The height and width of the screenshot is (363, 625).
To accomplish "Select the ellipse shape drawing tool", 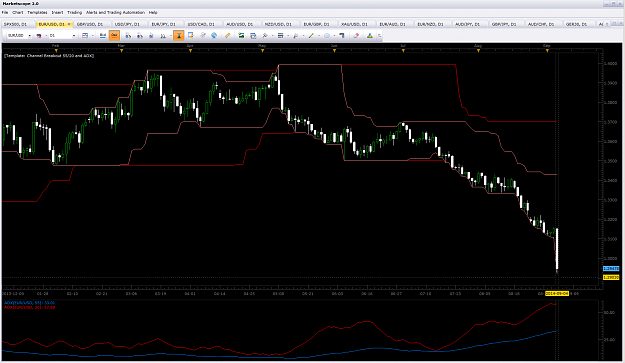I will [x=327, y=35].
